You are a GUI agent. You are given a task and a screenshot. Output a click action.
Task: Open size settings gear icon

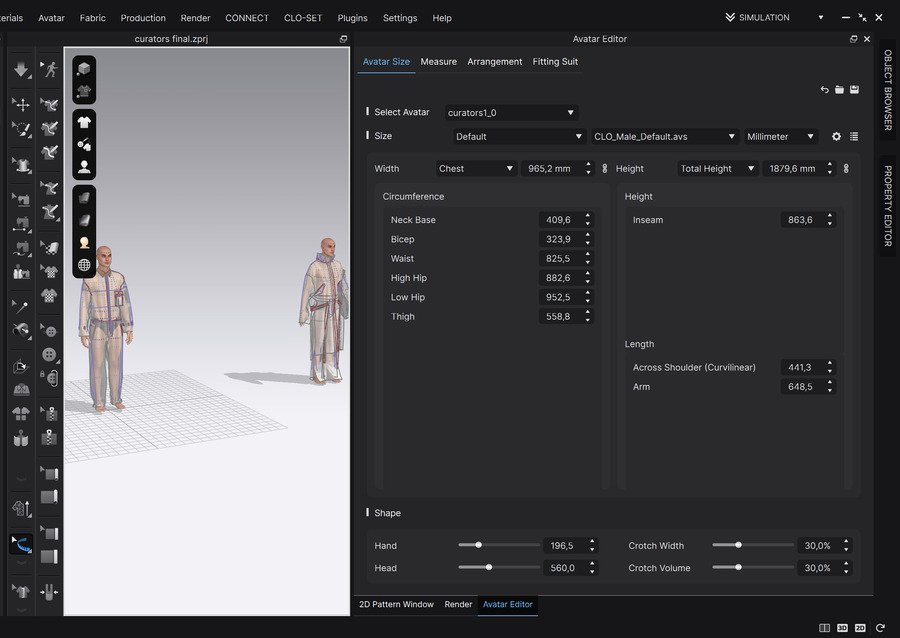[x=837, y=136]
